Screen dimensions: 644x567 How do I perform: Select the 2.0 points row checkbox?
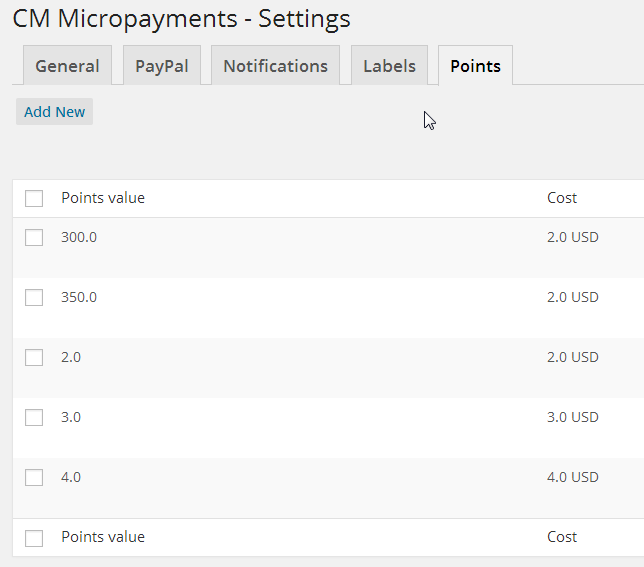[x=34, y=357]
